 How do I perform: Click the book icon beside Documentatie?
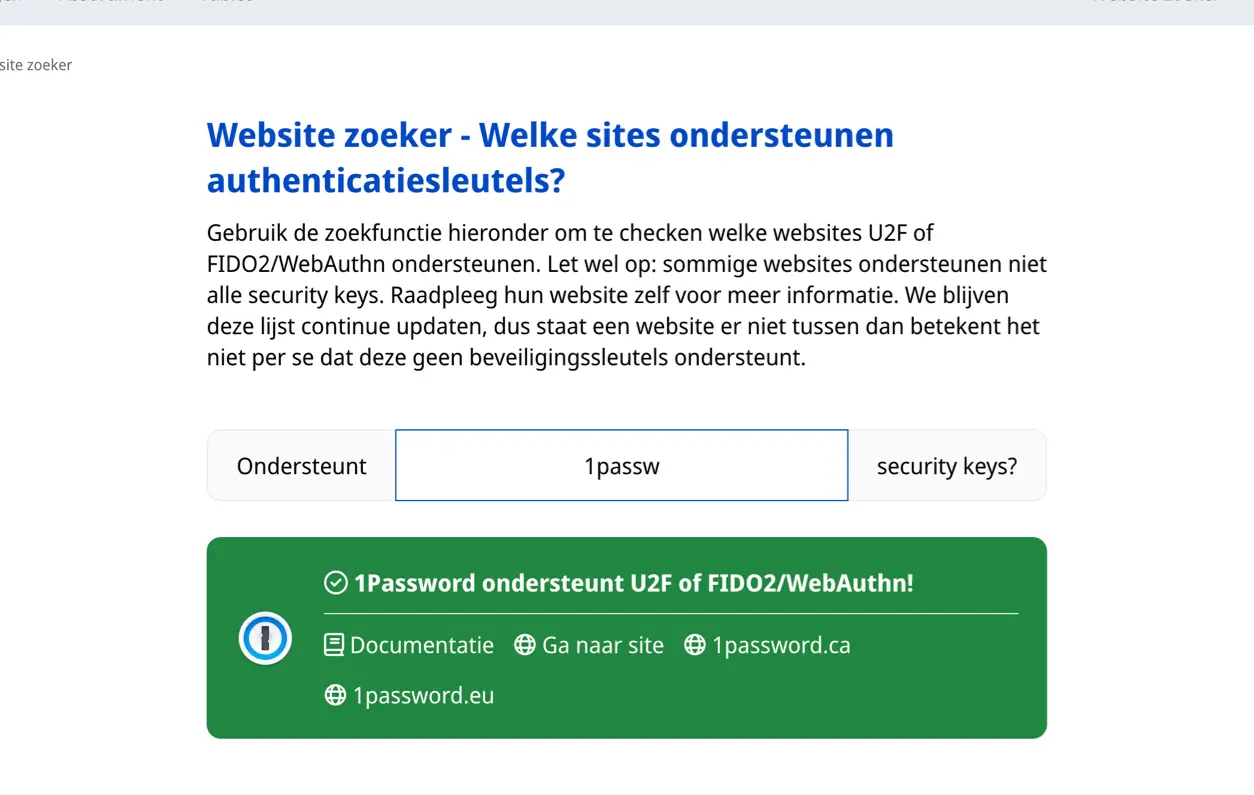coord(333,644)
